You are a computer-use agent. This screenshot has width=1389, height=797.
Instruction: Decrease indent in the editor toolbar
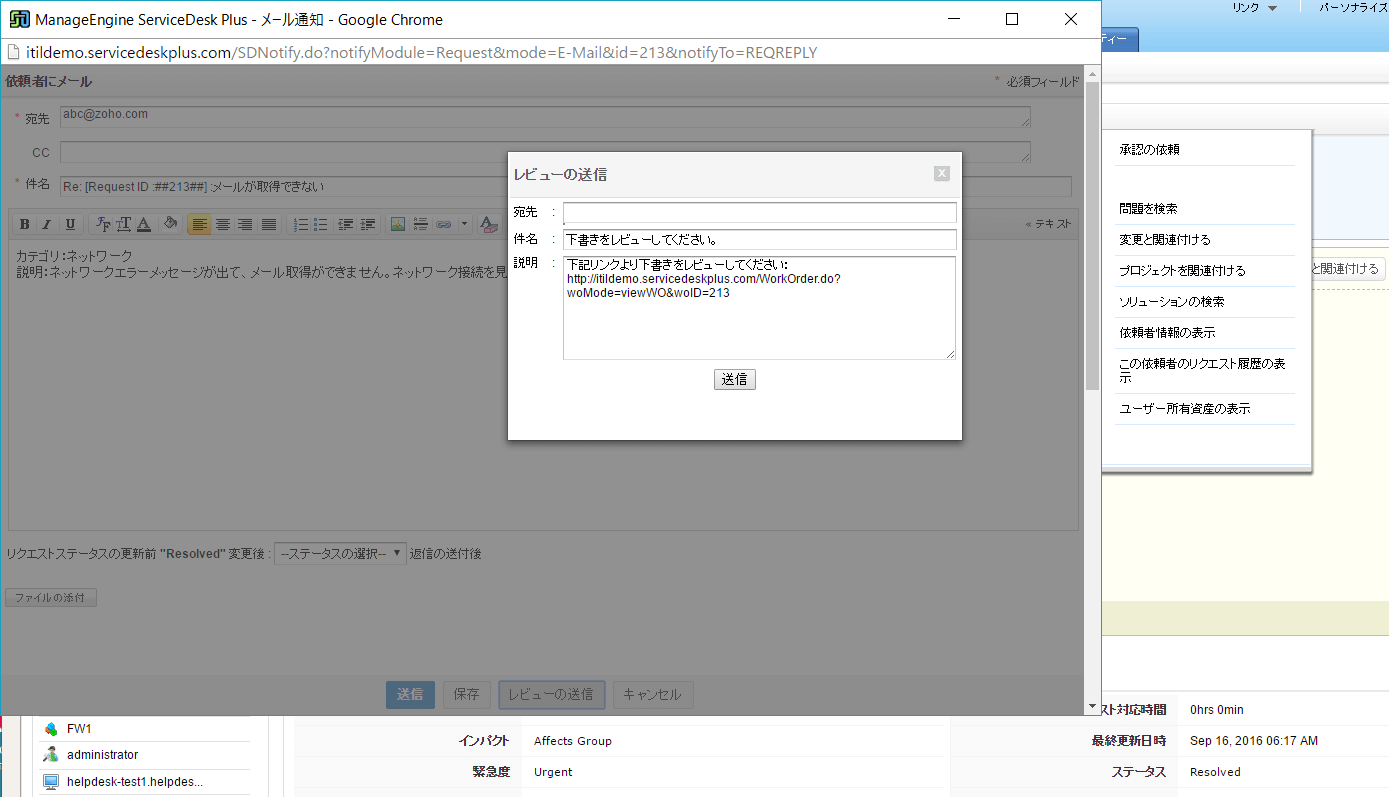point(346,224)
